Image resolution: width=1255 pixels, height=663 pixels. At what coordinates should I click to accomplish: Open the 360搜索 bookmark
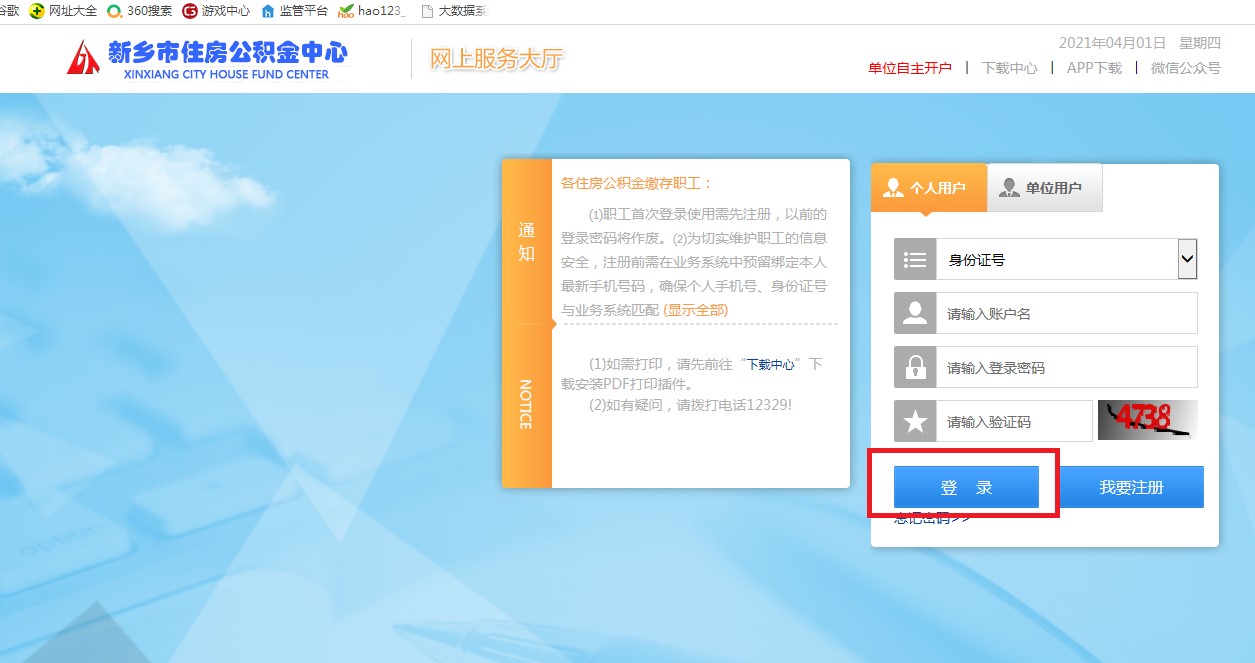(x=139, y=11)
